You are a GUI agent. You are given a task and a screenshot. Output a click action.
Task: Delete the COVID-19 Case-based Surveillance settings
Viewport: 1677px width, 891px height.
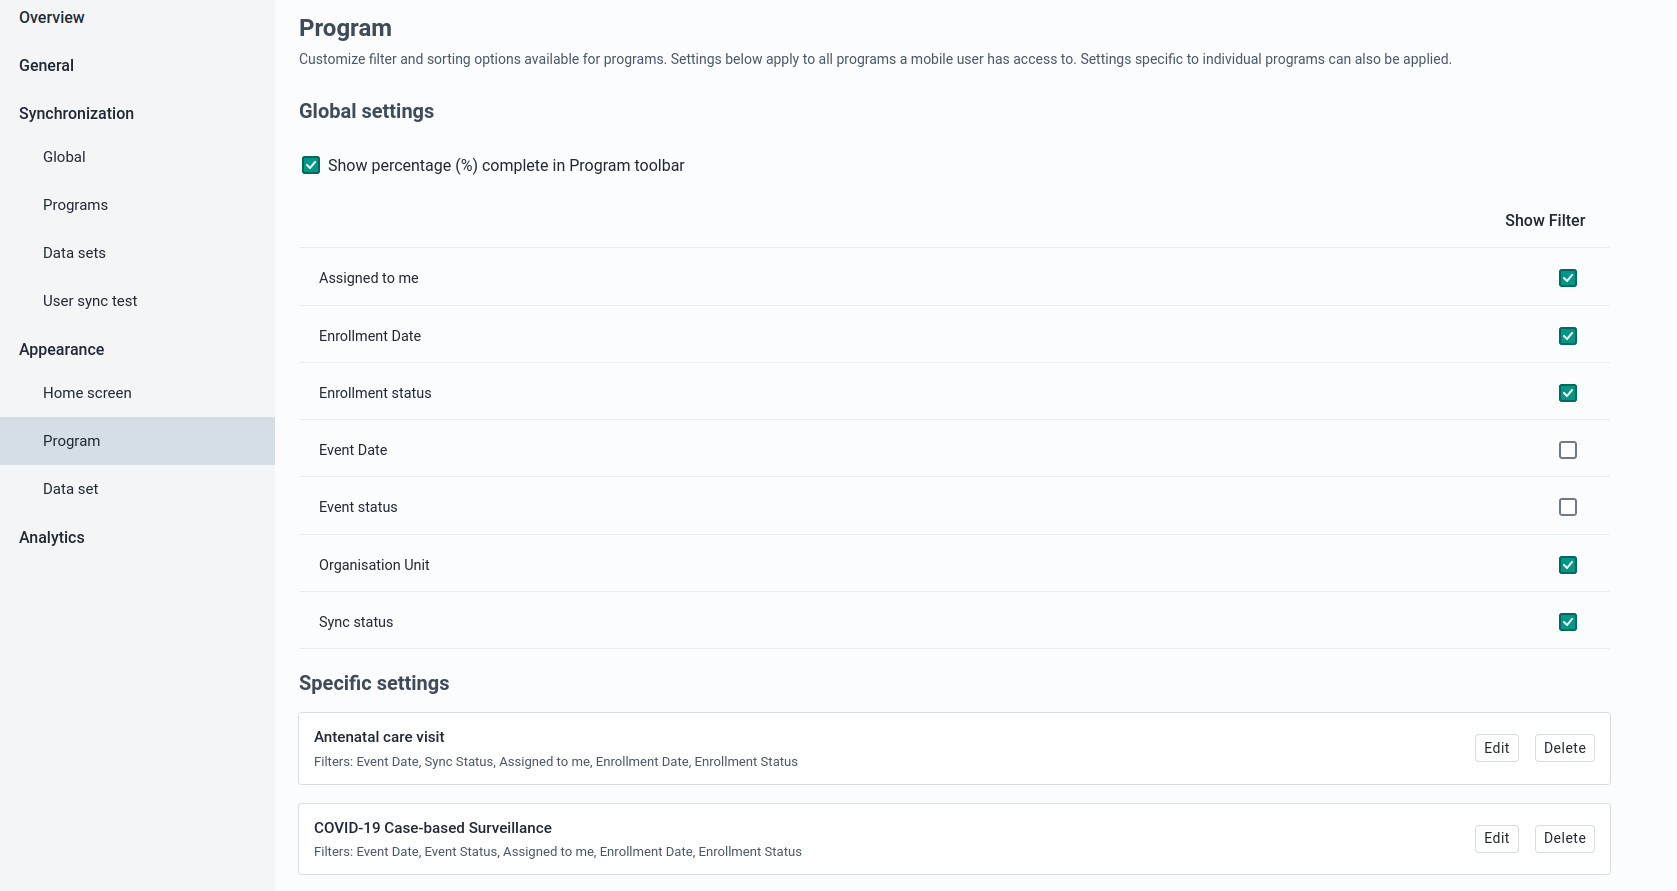[x=1564, y=838]
